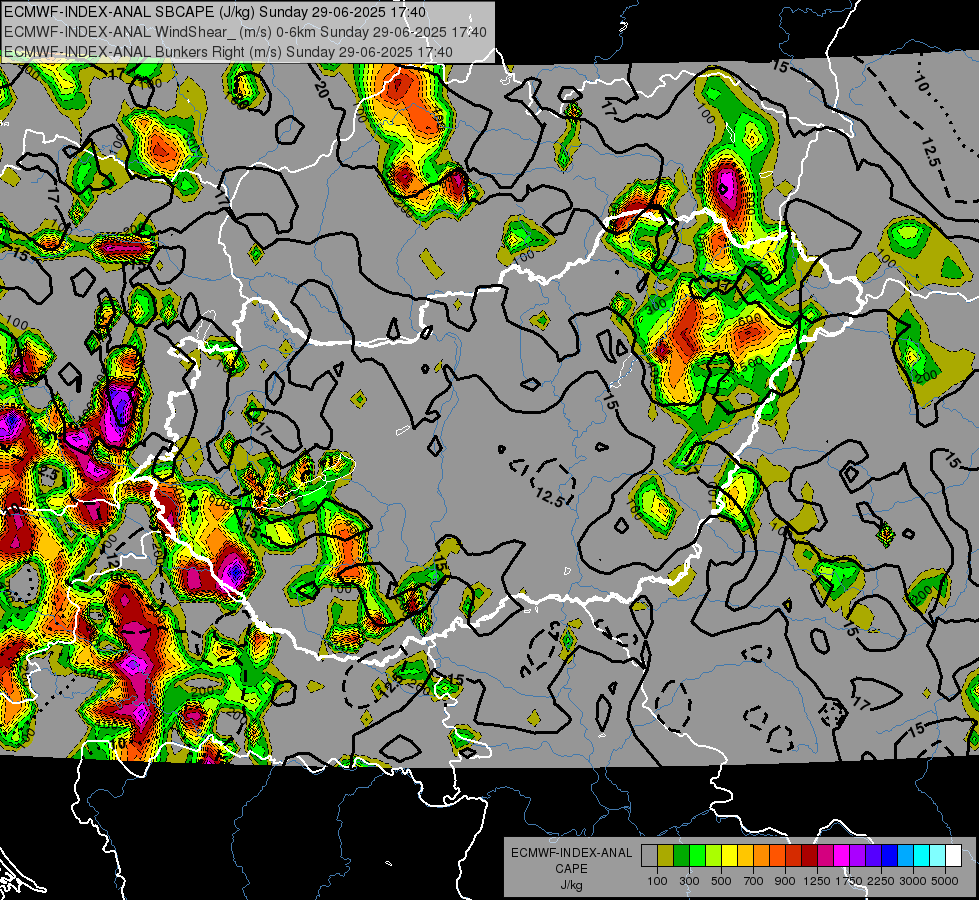
Task: Click the amber legend swatch
Action: pyautogui.click(x=745, y=856)
